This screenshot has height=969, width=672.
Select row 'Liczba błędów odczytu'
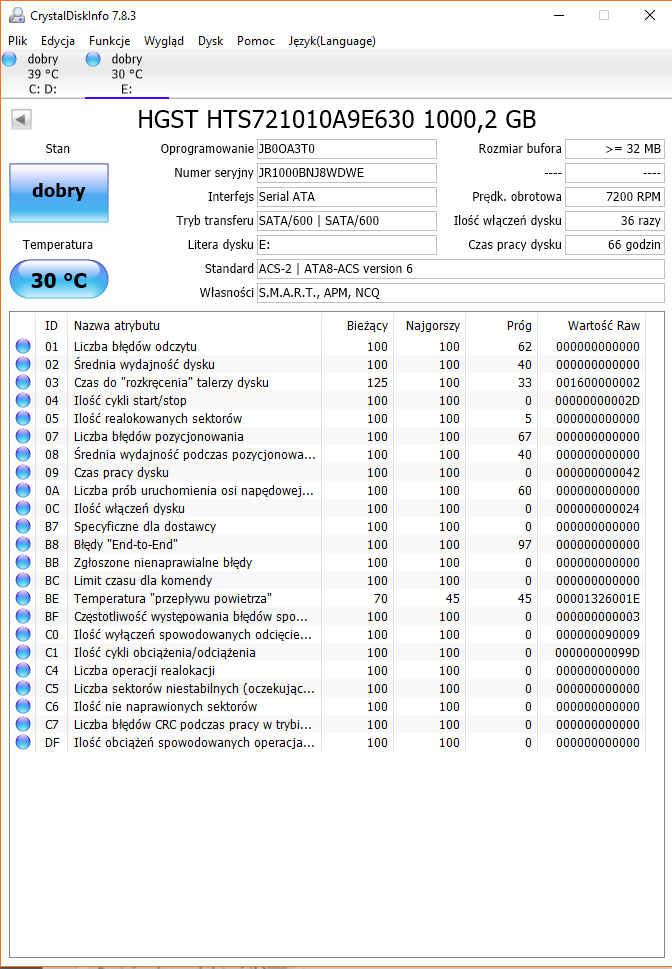point(328,347)
